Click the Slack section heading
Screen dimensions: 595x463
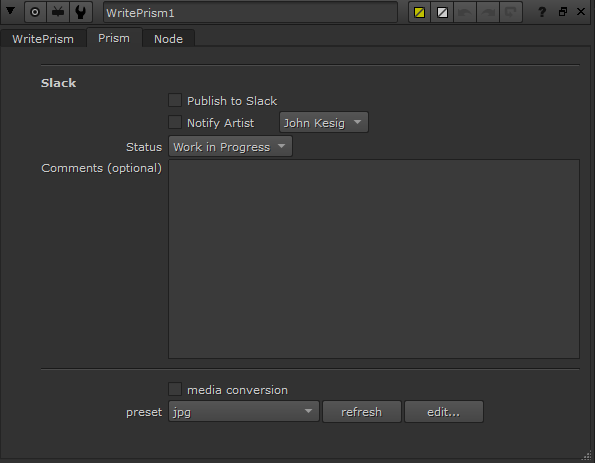point(58,83)
